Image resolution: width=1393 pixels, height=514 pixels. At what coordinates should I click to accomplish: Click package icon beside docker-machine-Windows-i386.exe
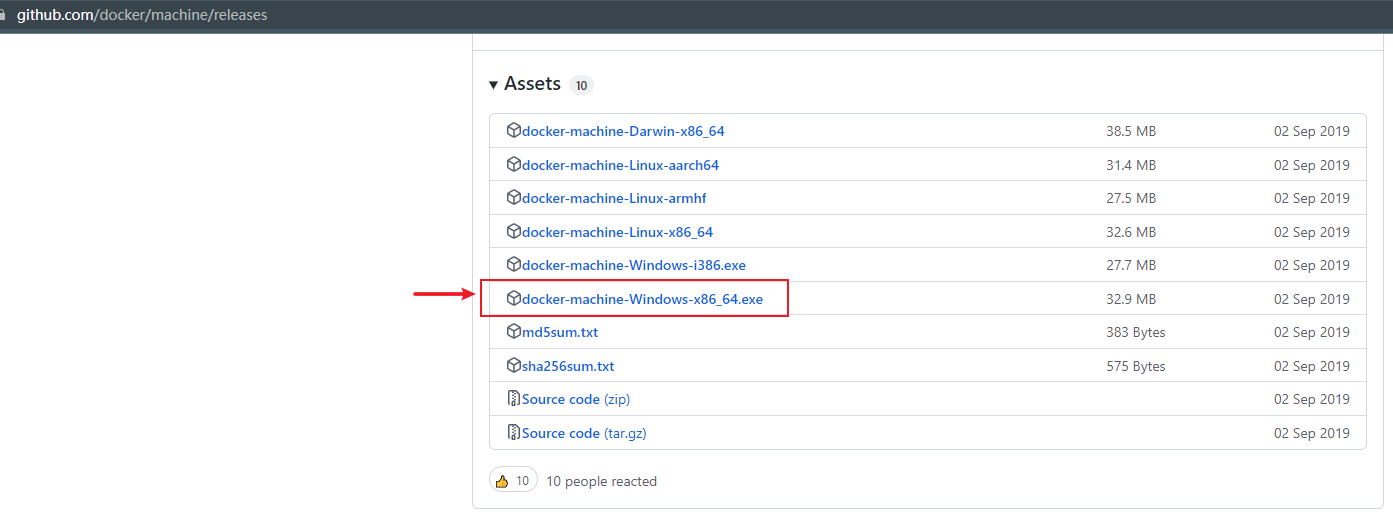(514, 265)
